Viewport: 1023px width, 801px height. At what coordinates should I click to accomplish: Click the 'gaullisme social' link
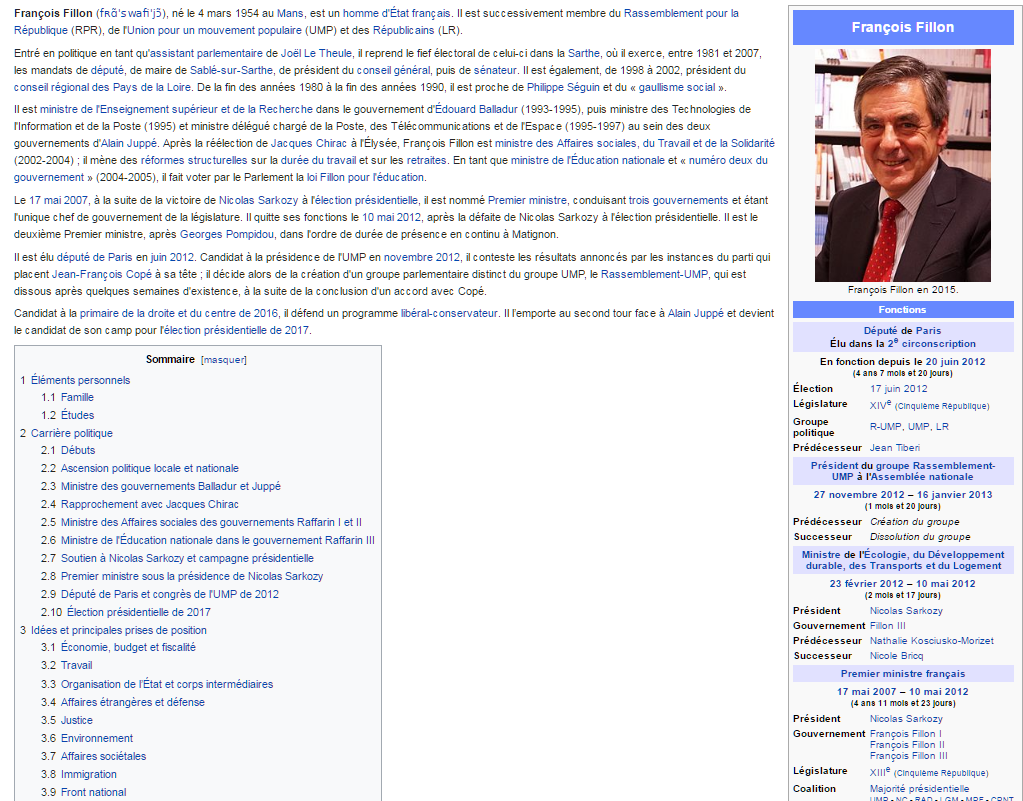point(677,87)
